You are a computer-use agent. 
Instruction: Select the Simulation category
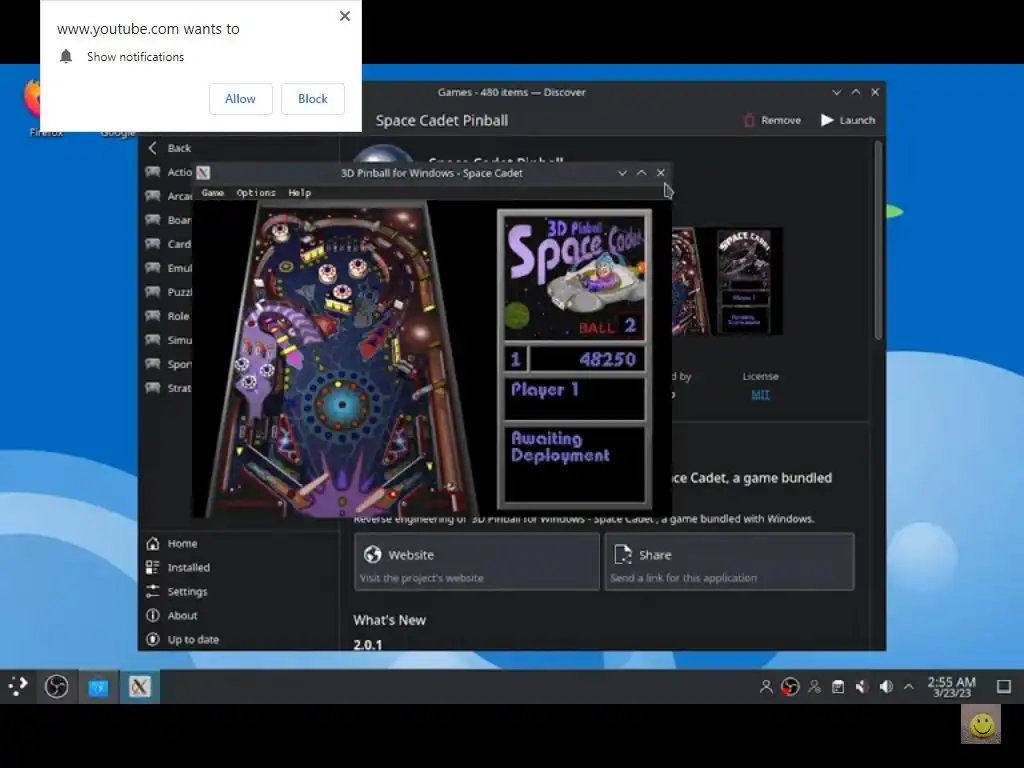pos(168,340)
